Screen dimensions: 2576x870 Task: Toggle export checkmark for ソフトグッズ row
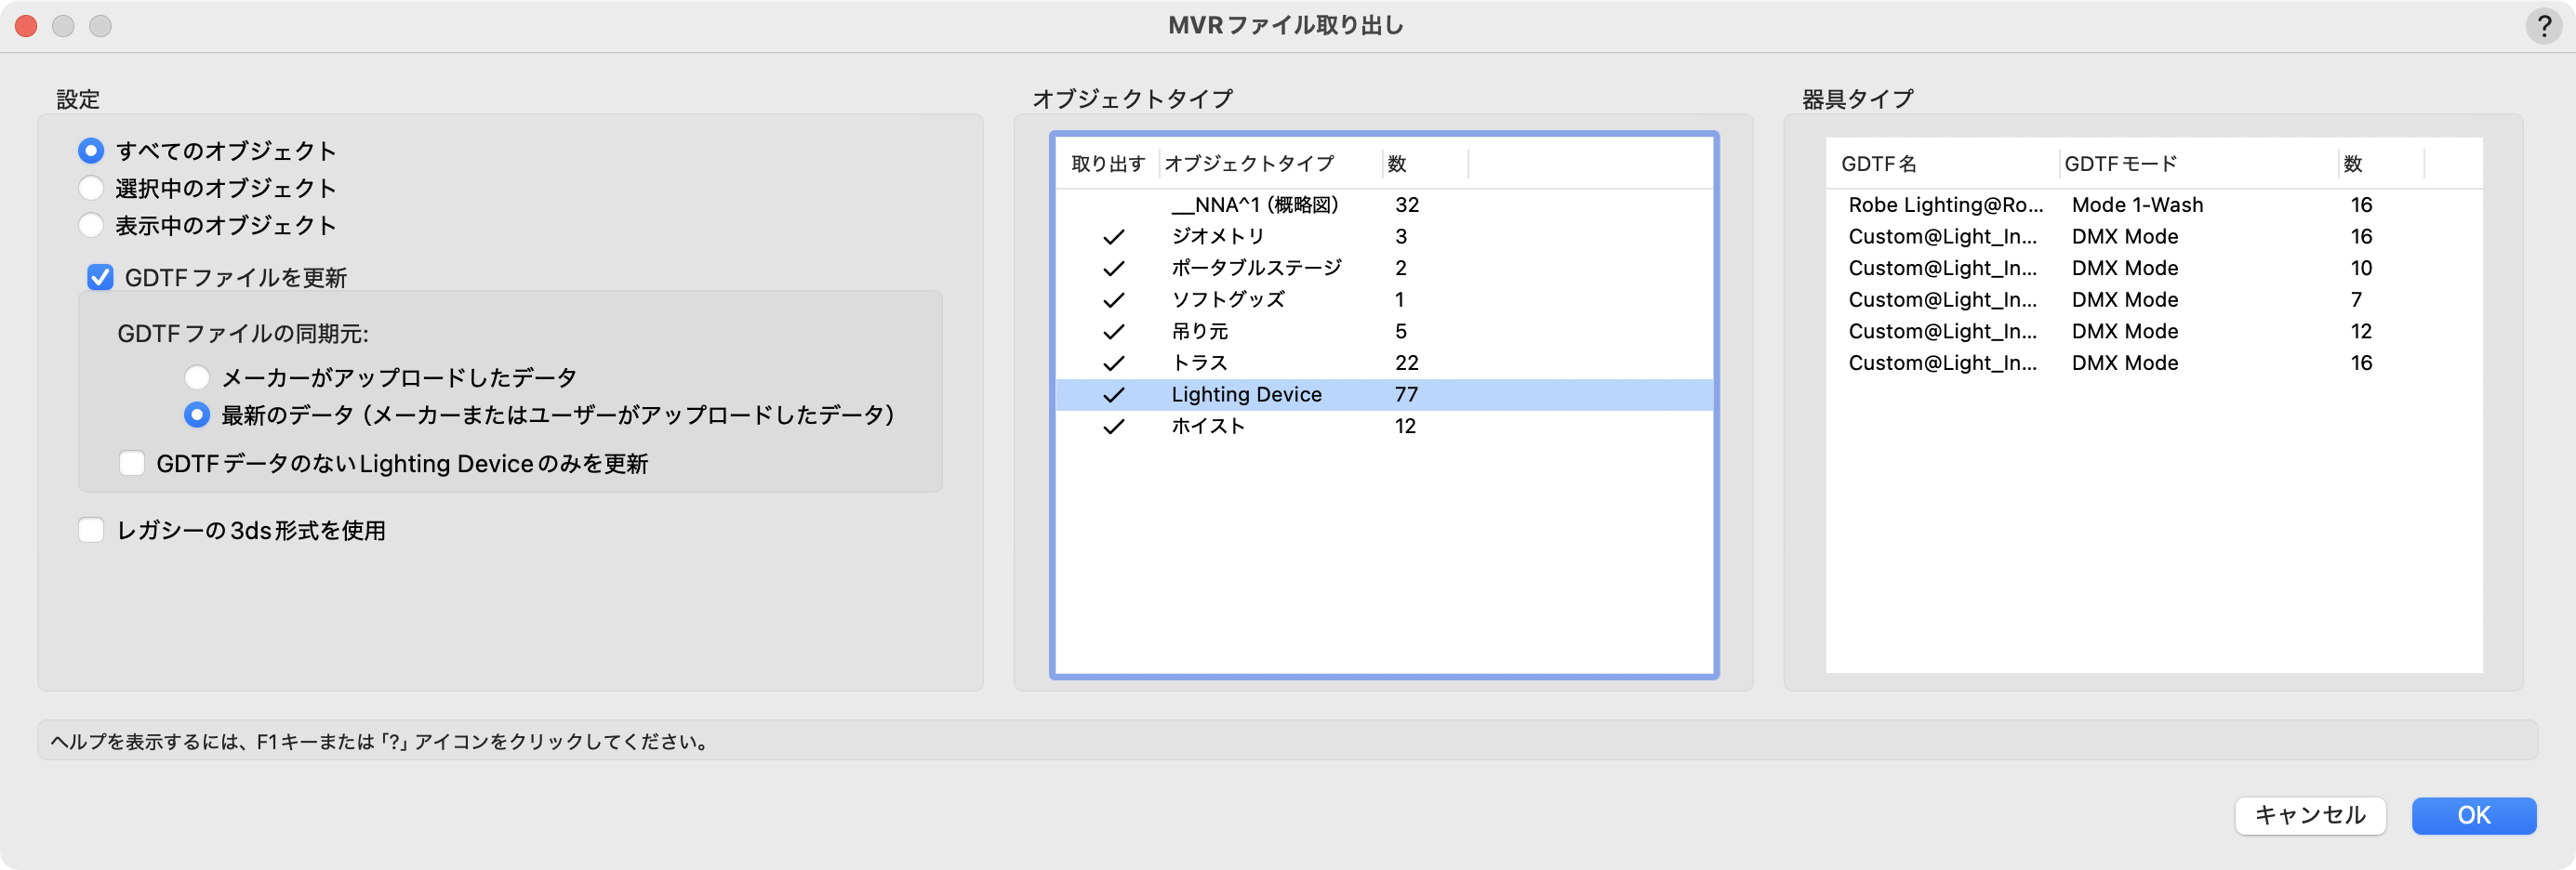click(x=1113, y=300)
